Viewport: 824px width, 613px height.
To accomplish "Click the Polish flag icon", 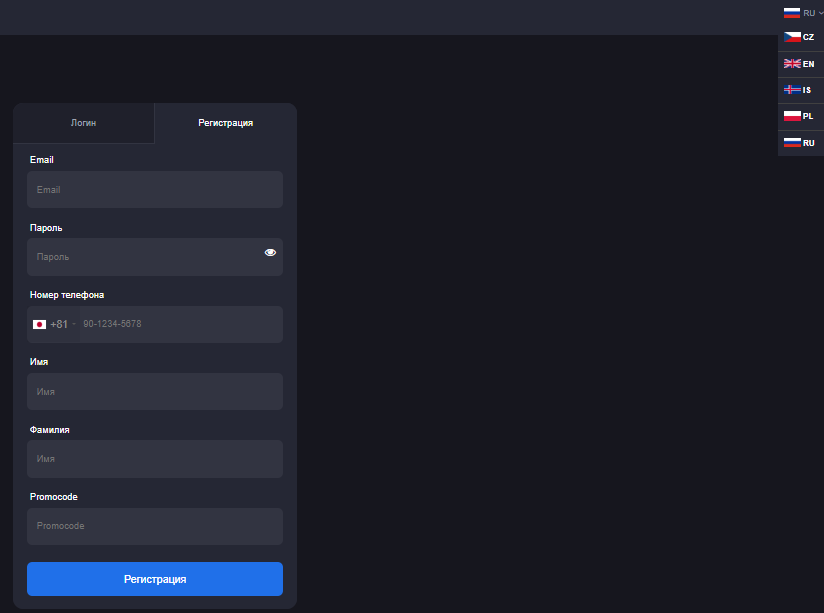I will point(792,116).
